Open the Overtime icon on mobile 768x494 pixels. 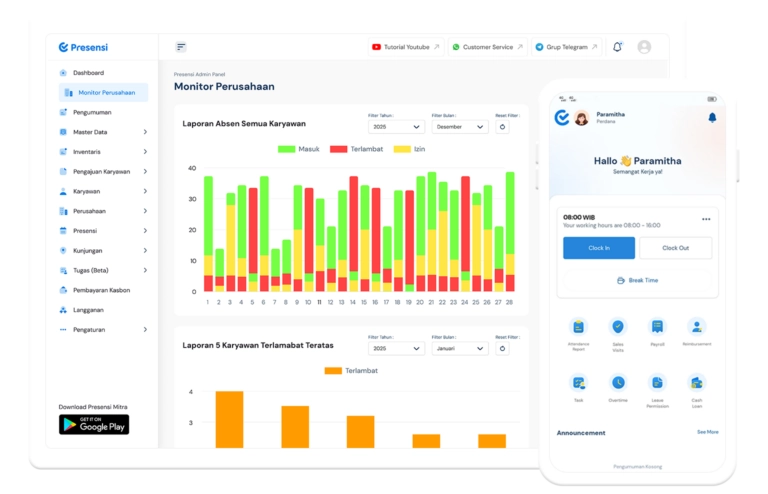pyautogui.click(x=618, y=383)
